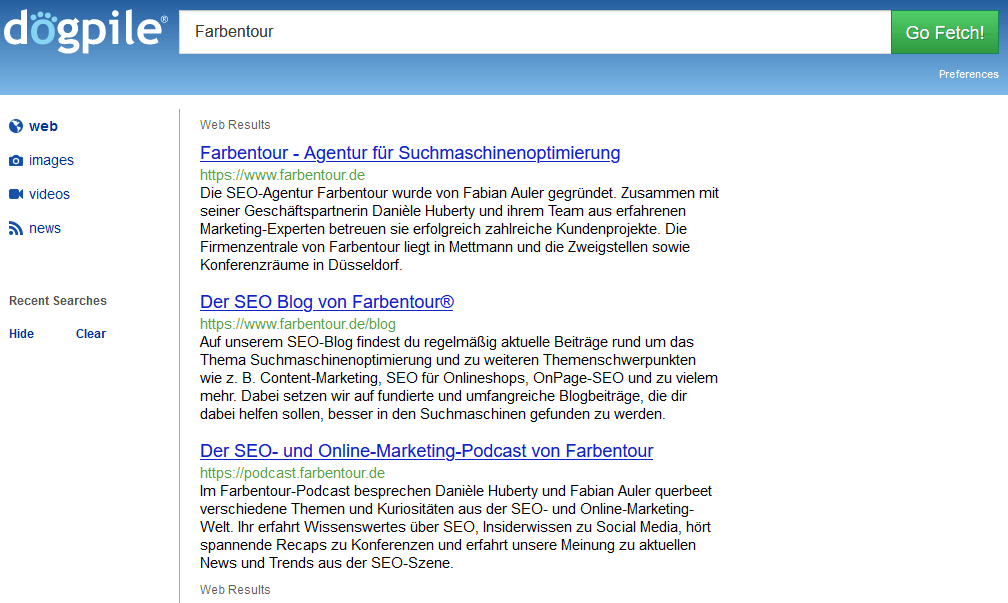Click the Dogpile logo

coord(86,30)
